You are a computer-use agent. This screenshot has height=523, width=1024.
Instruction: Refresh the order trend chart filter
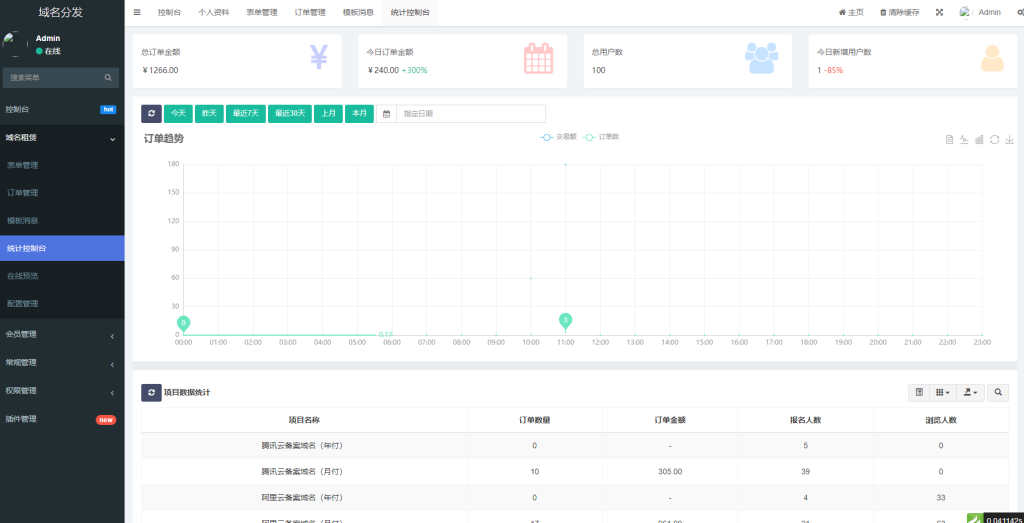[151, 114]
